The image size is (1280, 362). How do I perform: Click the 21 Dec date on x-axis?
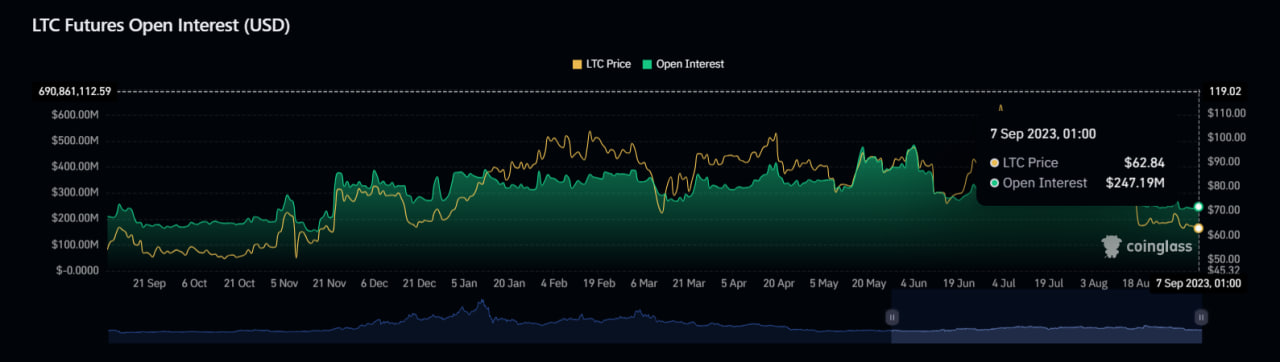[x=419, y=284]
